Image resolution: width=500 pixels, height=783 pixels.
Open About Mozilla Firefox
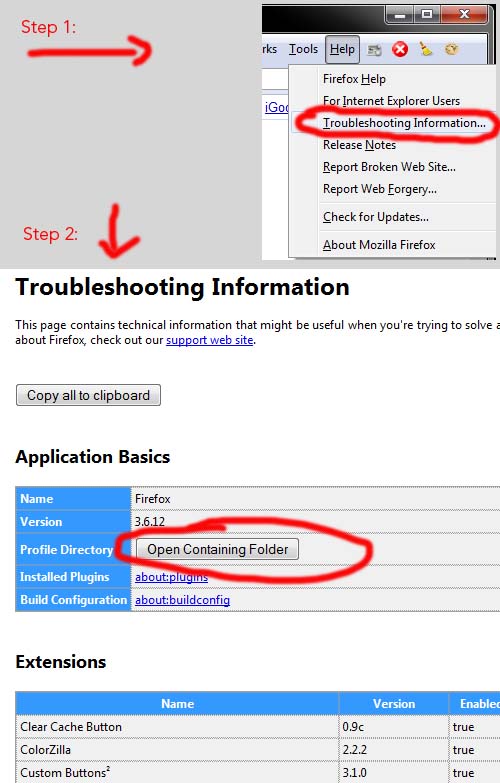(x=379, y=245)
